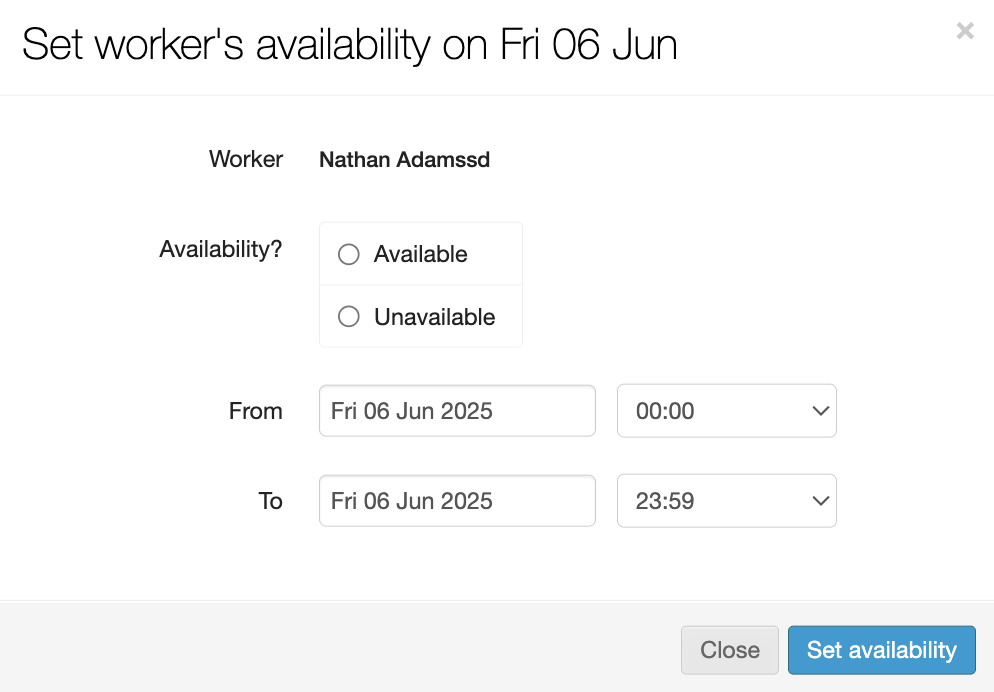
Task: Select the Available radio button
Action: click(x=349, y=254)
